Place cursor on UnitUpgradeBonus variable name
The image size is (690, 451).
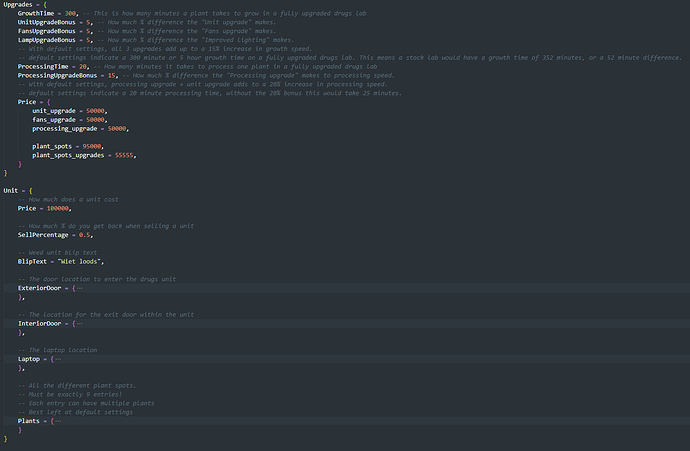coord(45,21)
